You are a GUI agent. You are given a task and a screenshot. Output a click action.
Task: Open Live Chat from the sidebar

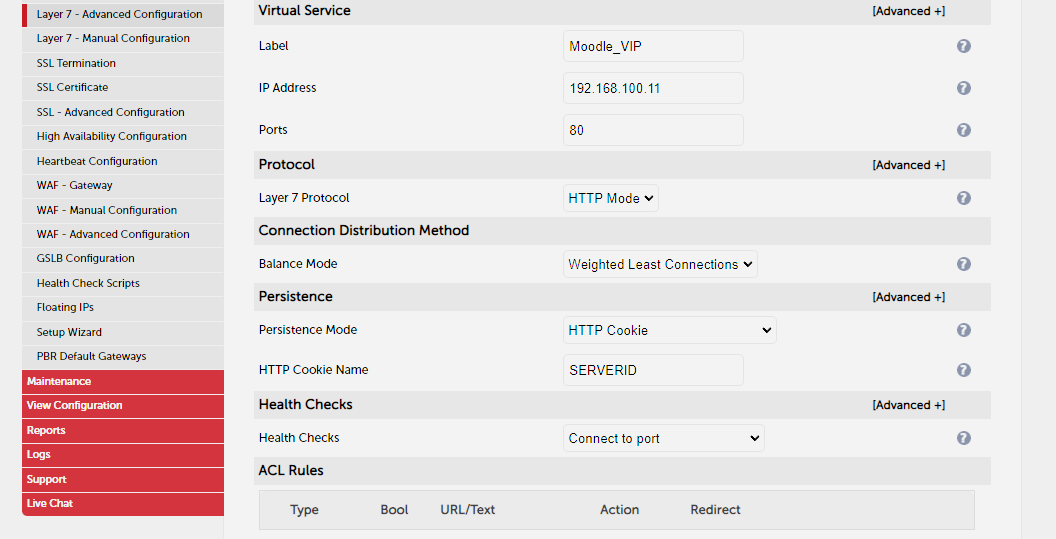point(123,504)
